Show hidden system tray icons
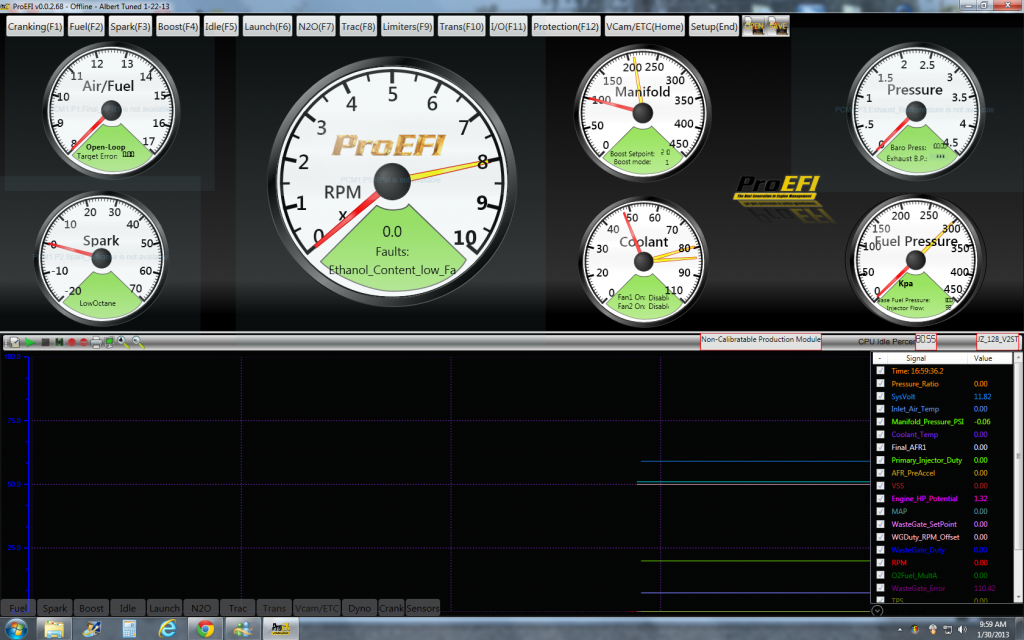Viewport: 1024px width, 640px height. click(900, 630)
